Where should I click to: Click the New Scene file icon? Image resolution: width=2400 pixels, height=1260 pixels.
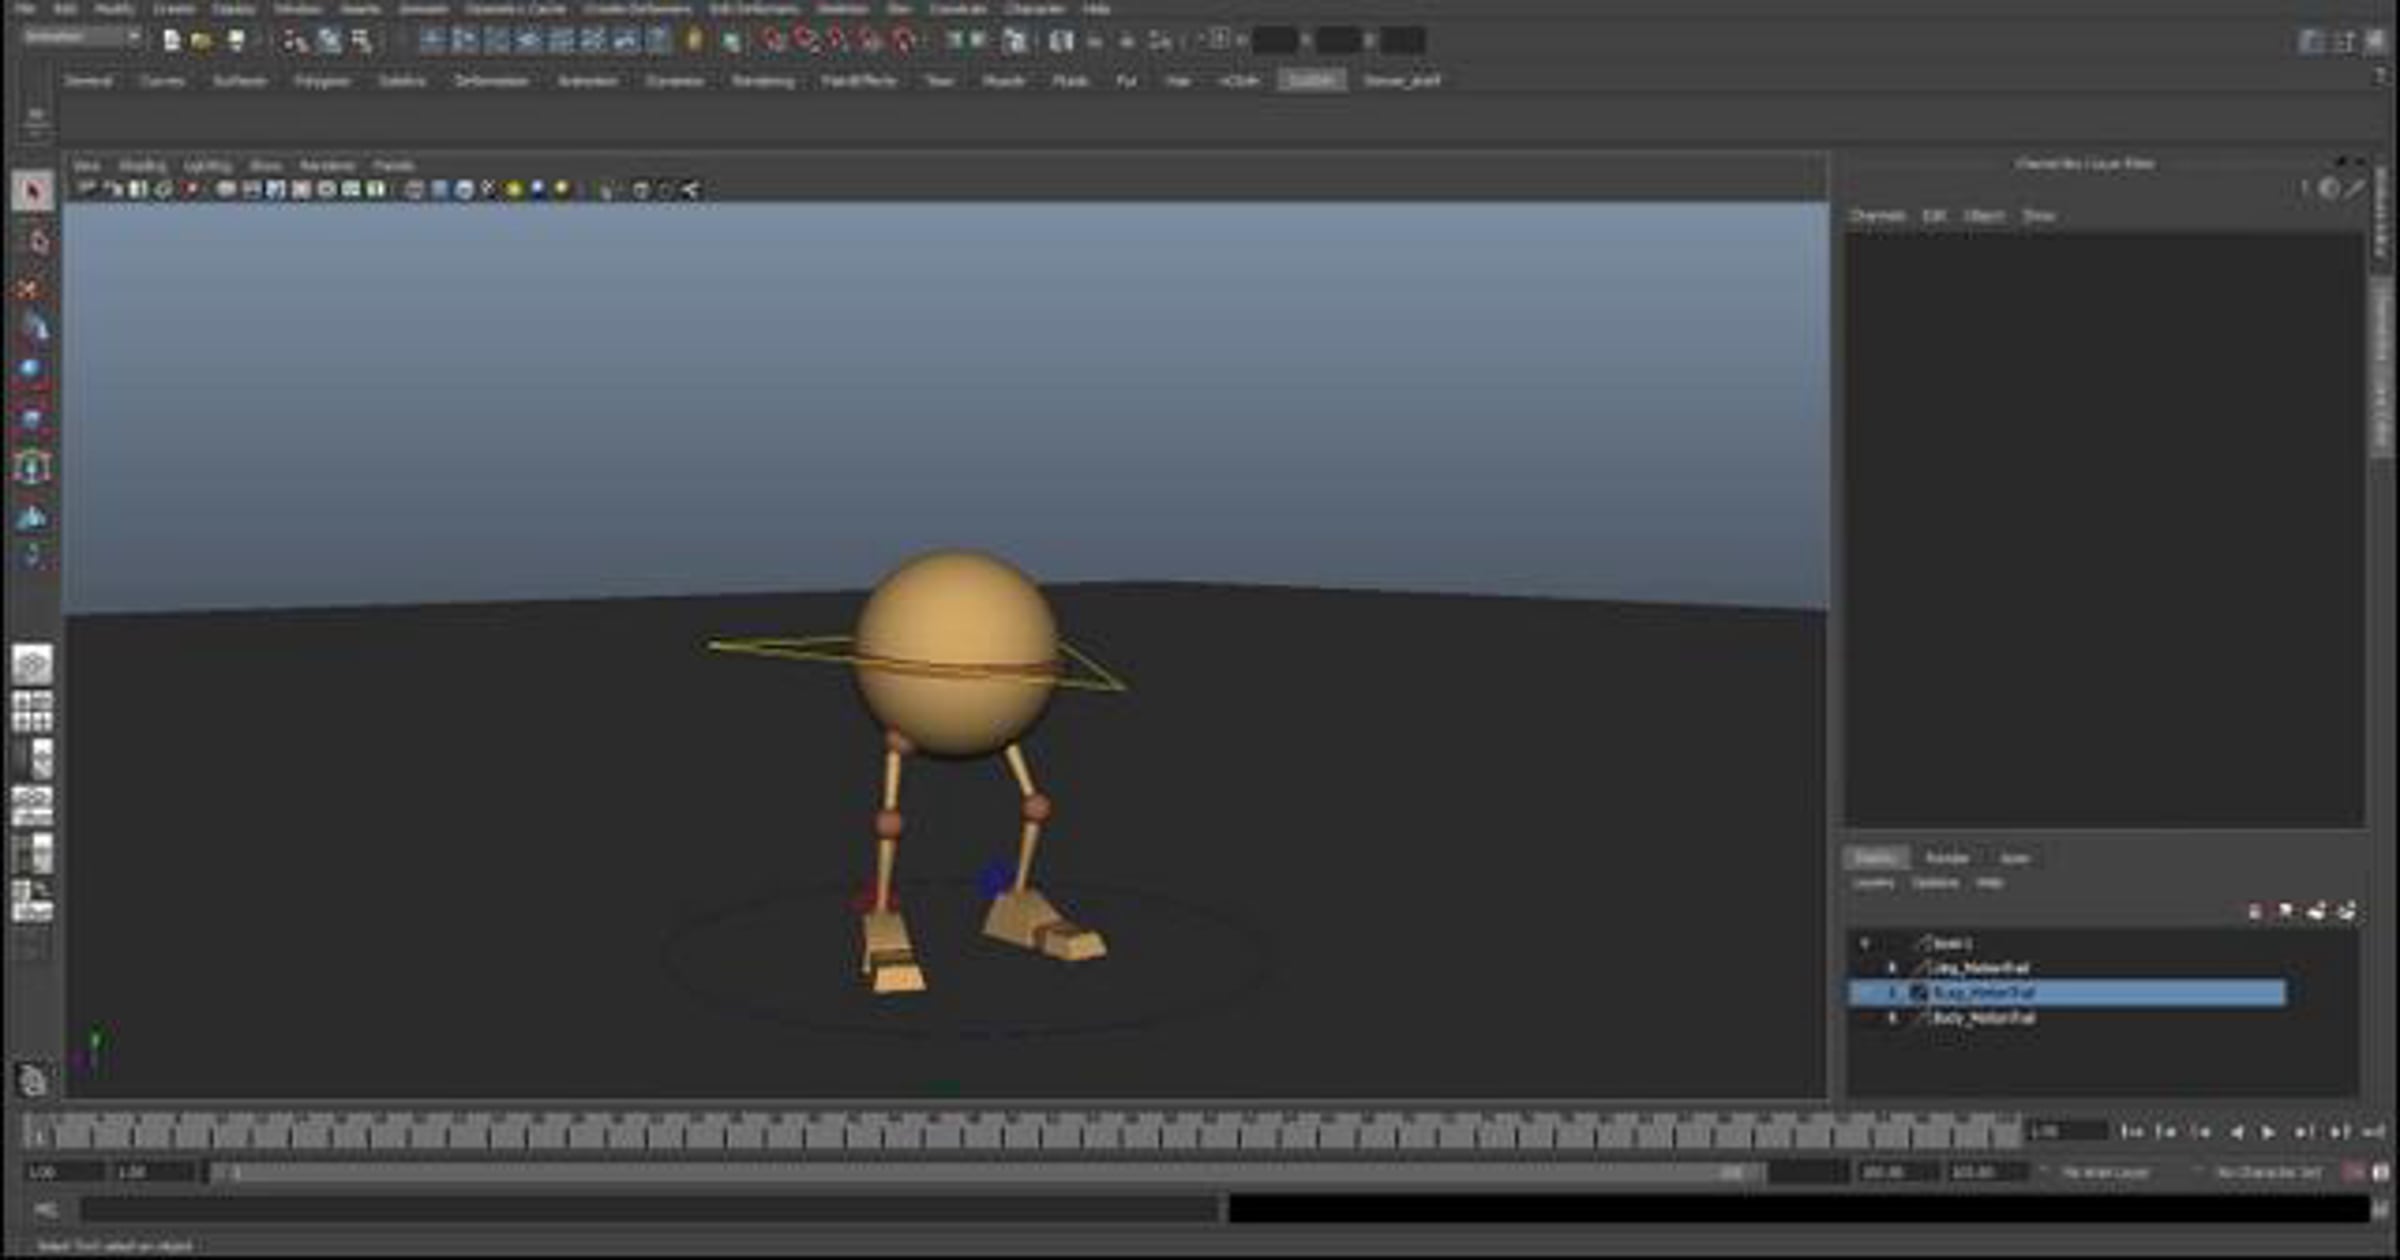pos(171,41)
